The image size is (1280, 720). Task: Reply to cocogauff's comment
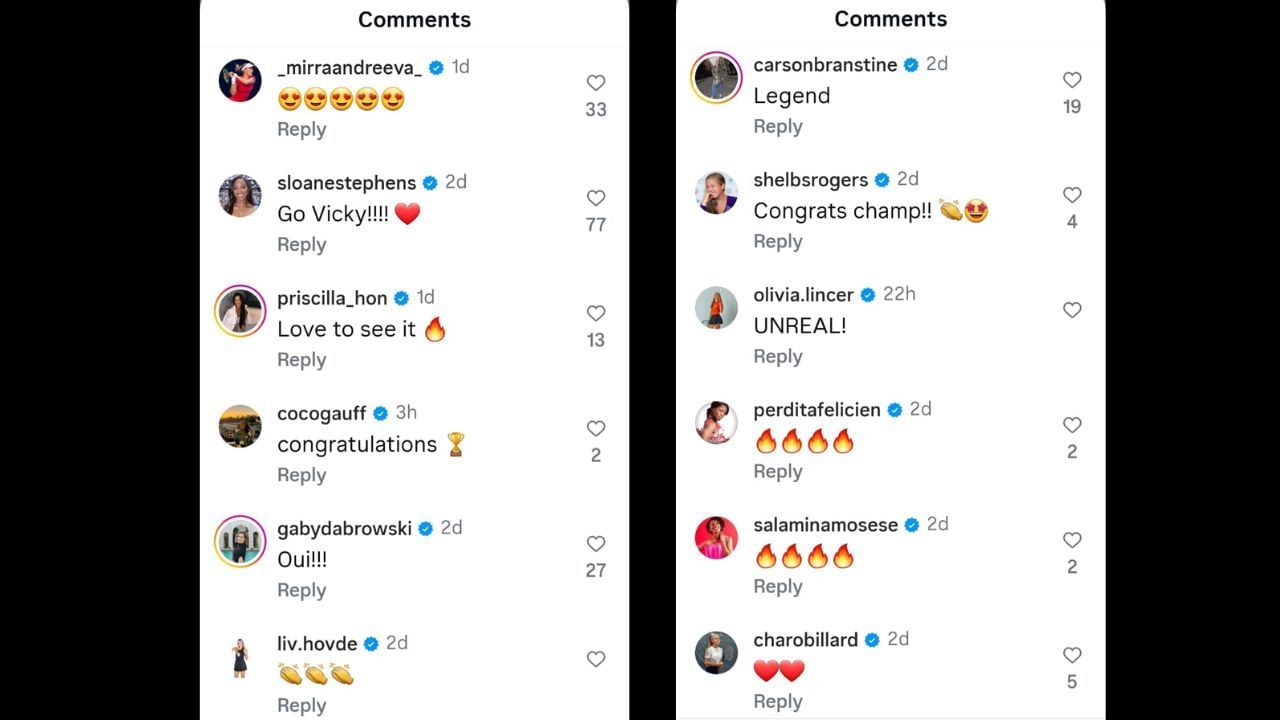click(x=301, y=475)
